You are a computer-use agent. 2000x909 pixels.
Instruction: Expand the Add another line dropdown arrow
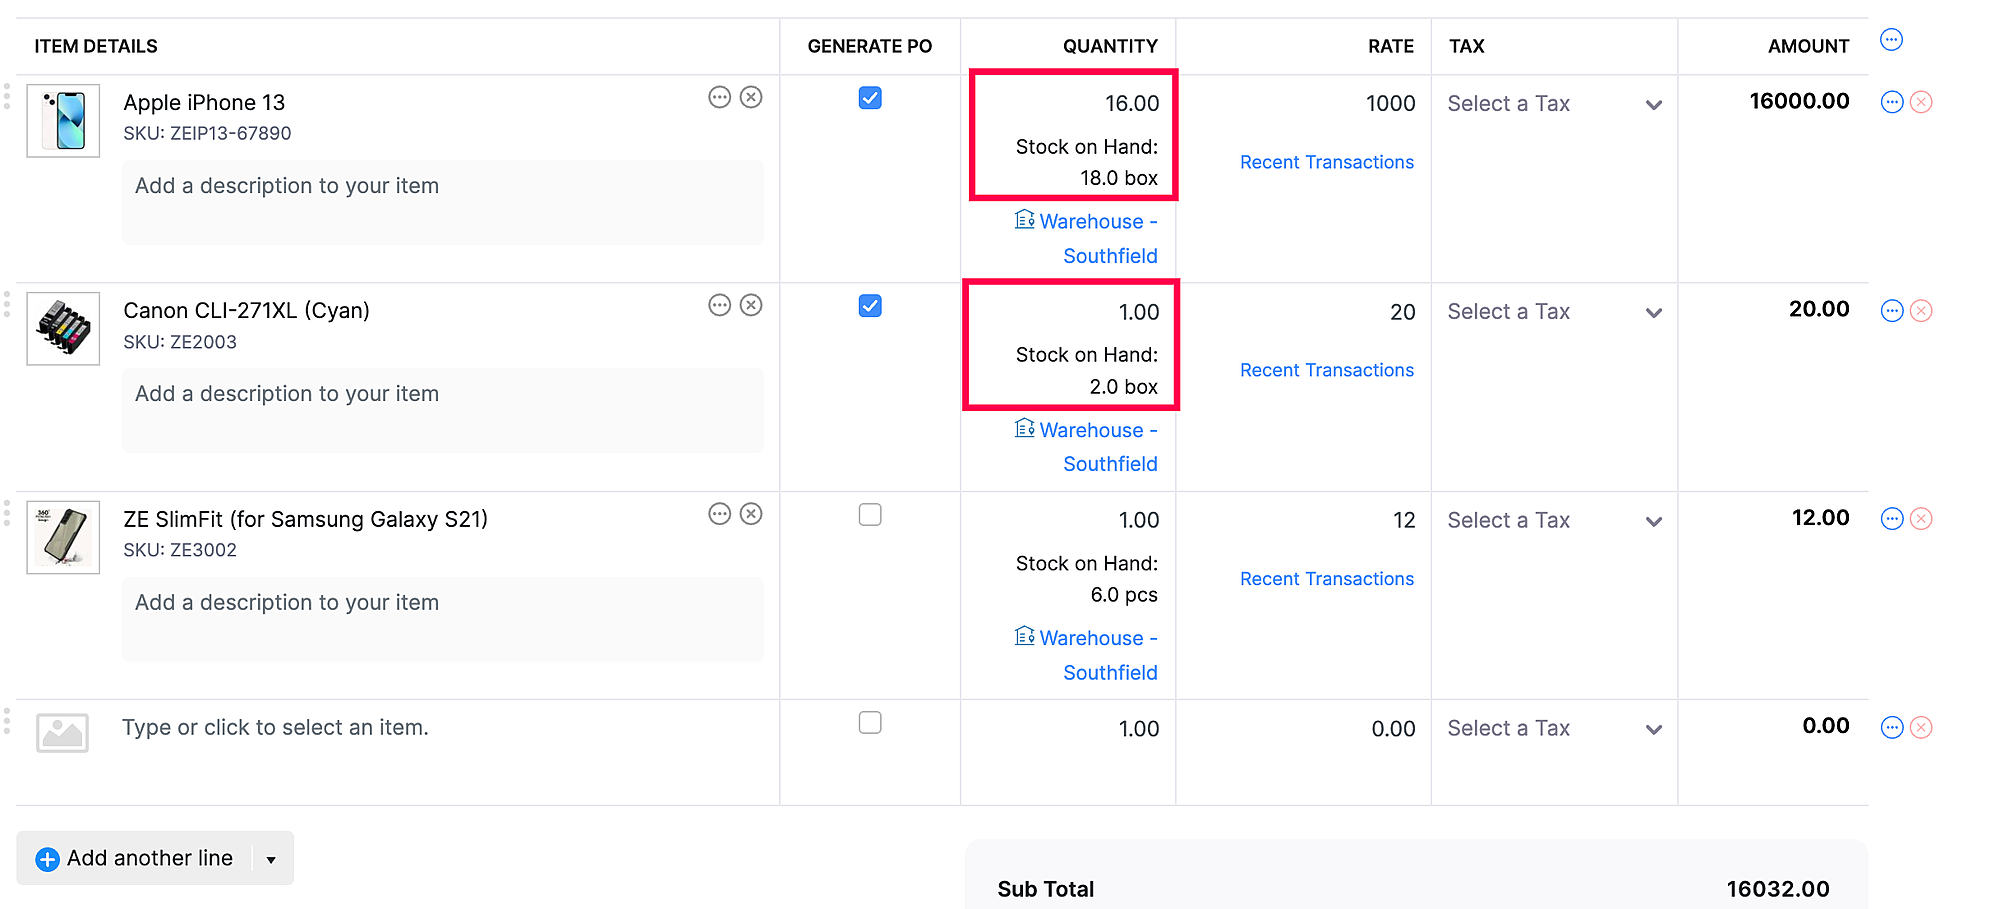pyautogui.click(x=268, y=858)
